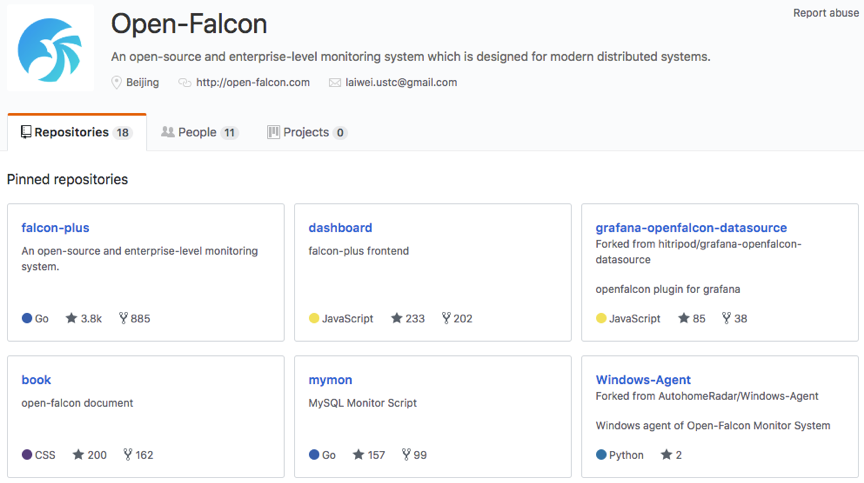Screen dimensions: 864x483
Task: Open the grafana-openfalcon-datasource repository
Action: [691, 227]
